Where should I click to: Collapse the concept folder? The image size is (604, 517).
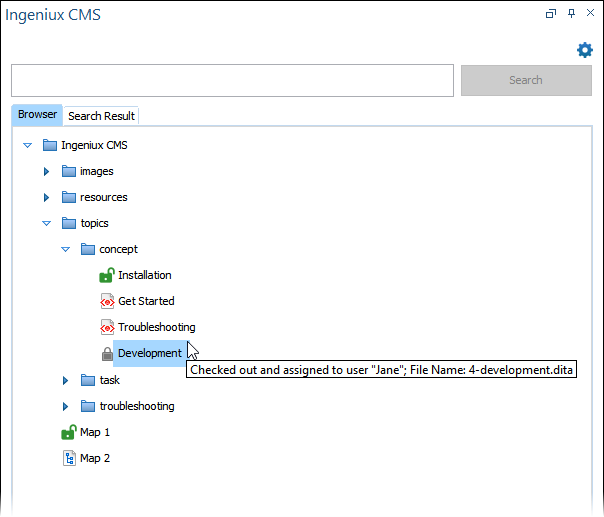[65, 250]
